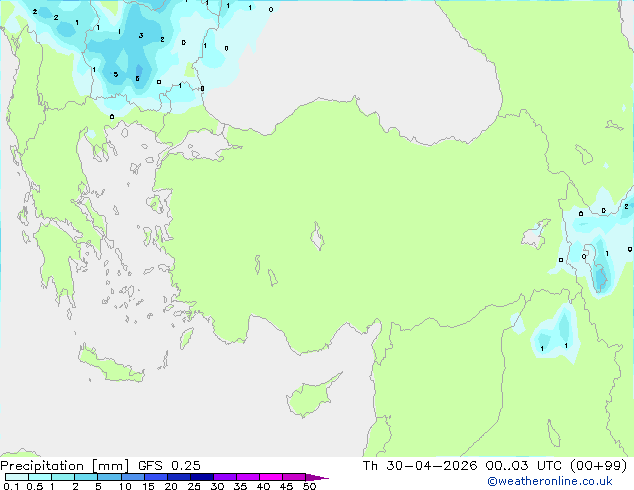Click the '(00+99)' forecast offset text
634x490 pixels.
(x=598, y=466)
